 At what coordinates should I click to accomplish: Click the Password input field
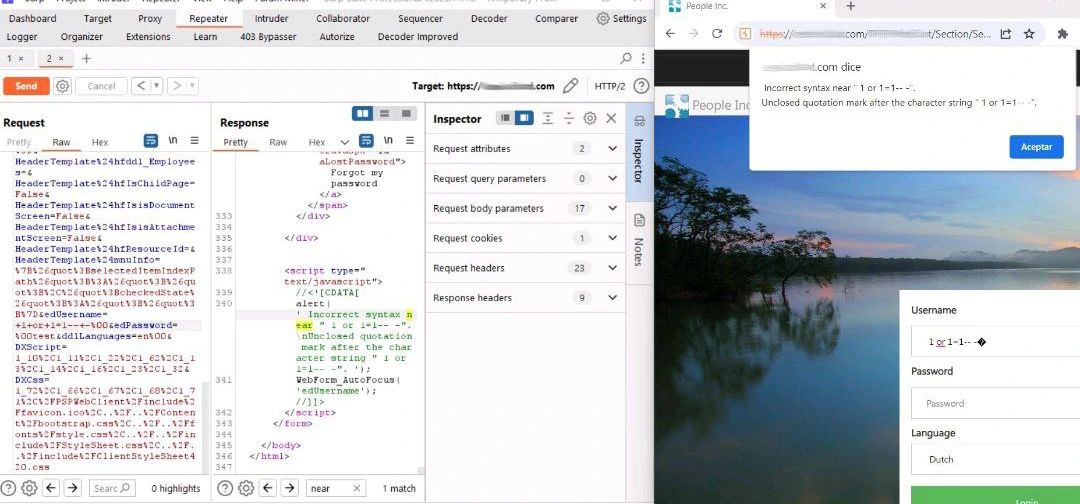pos(995,403)
